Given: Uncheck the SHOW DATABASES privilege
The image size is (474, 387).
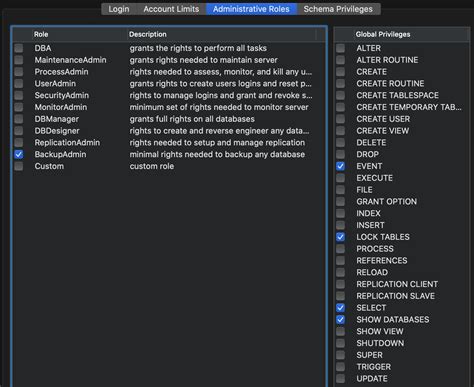Looking at the screenshot, I should coord(340,320).
